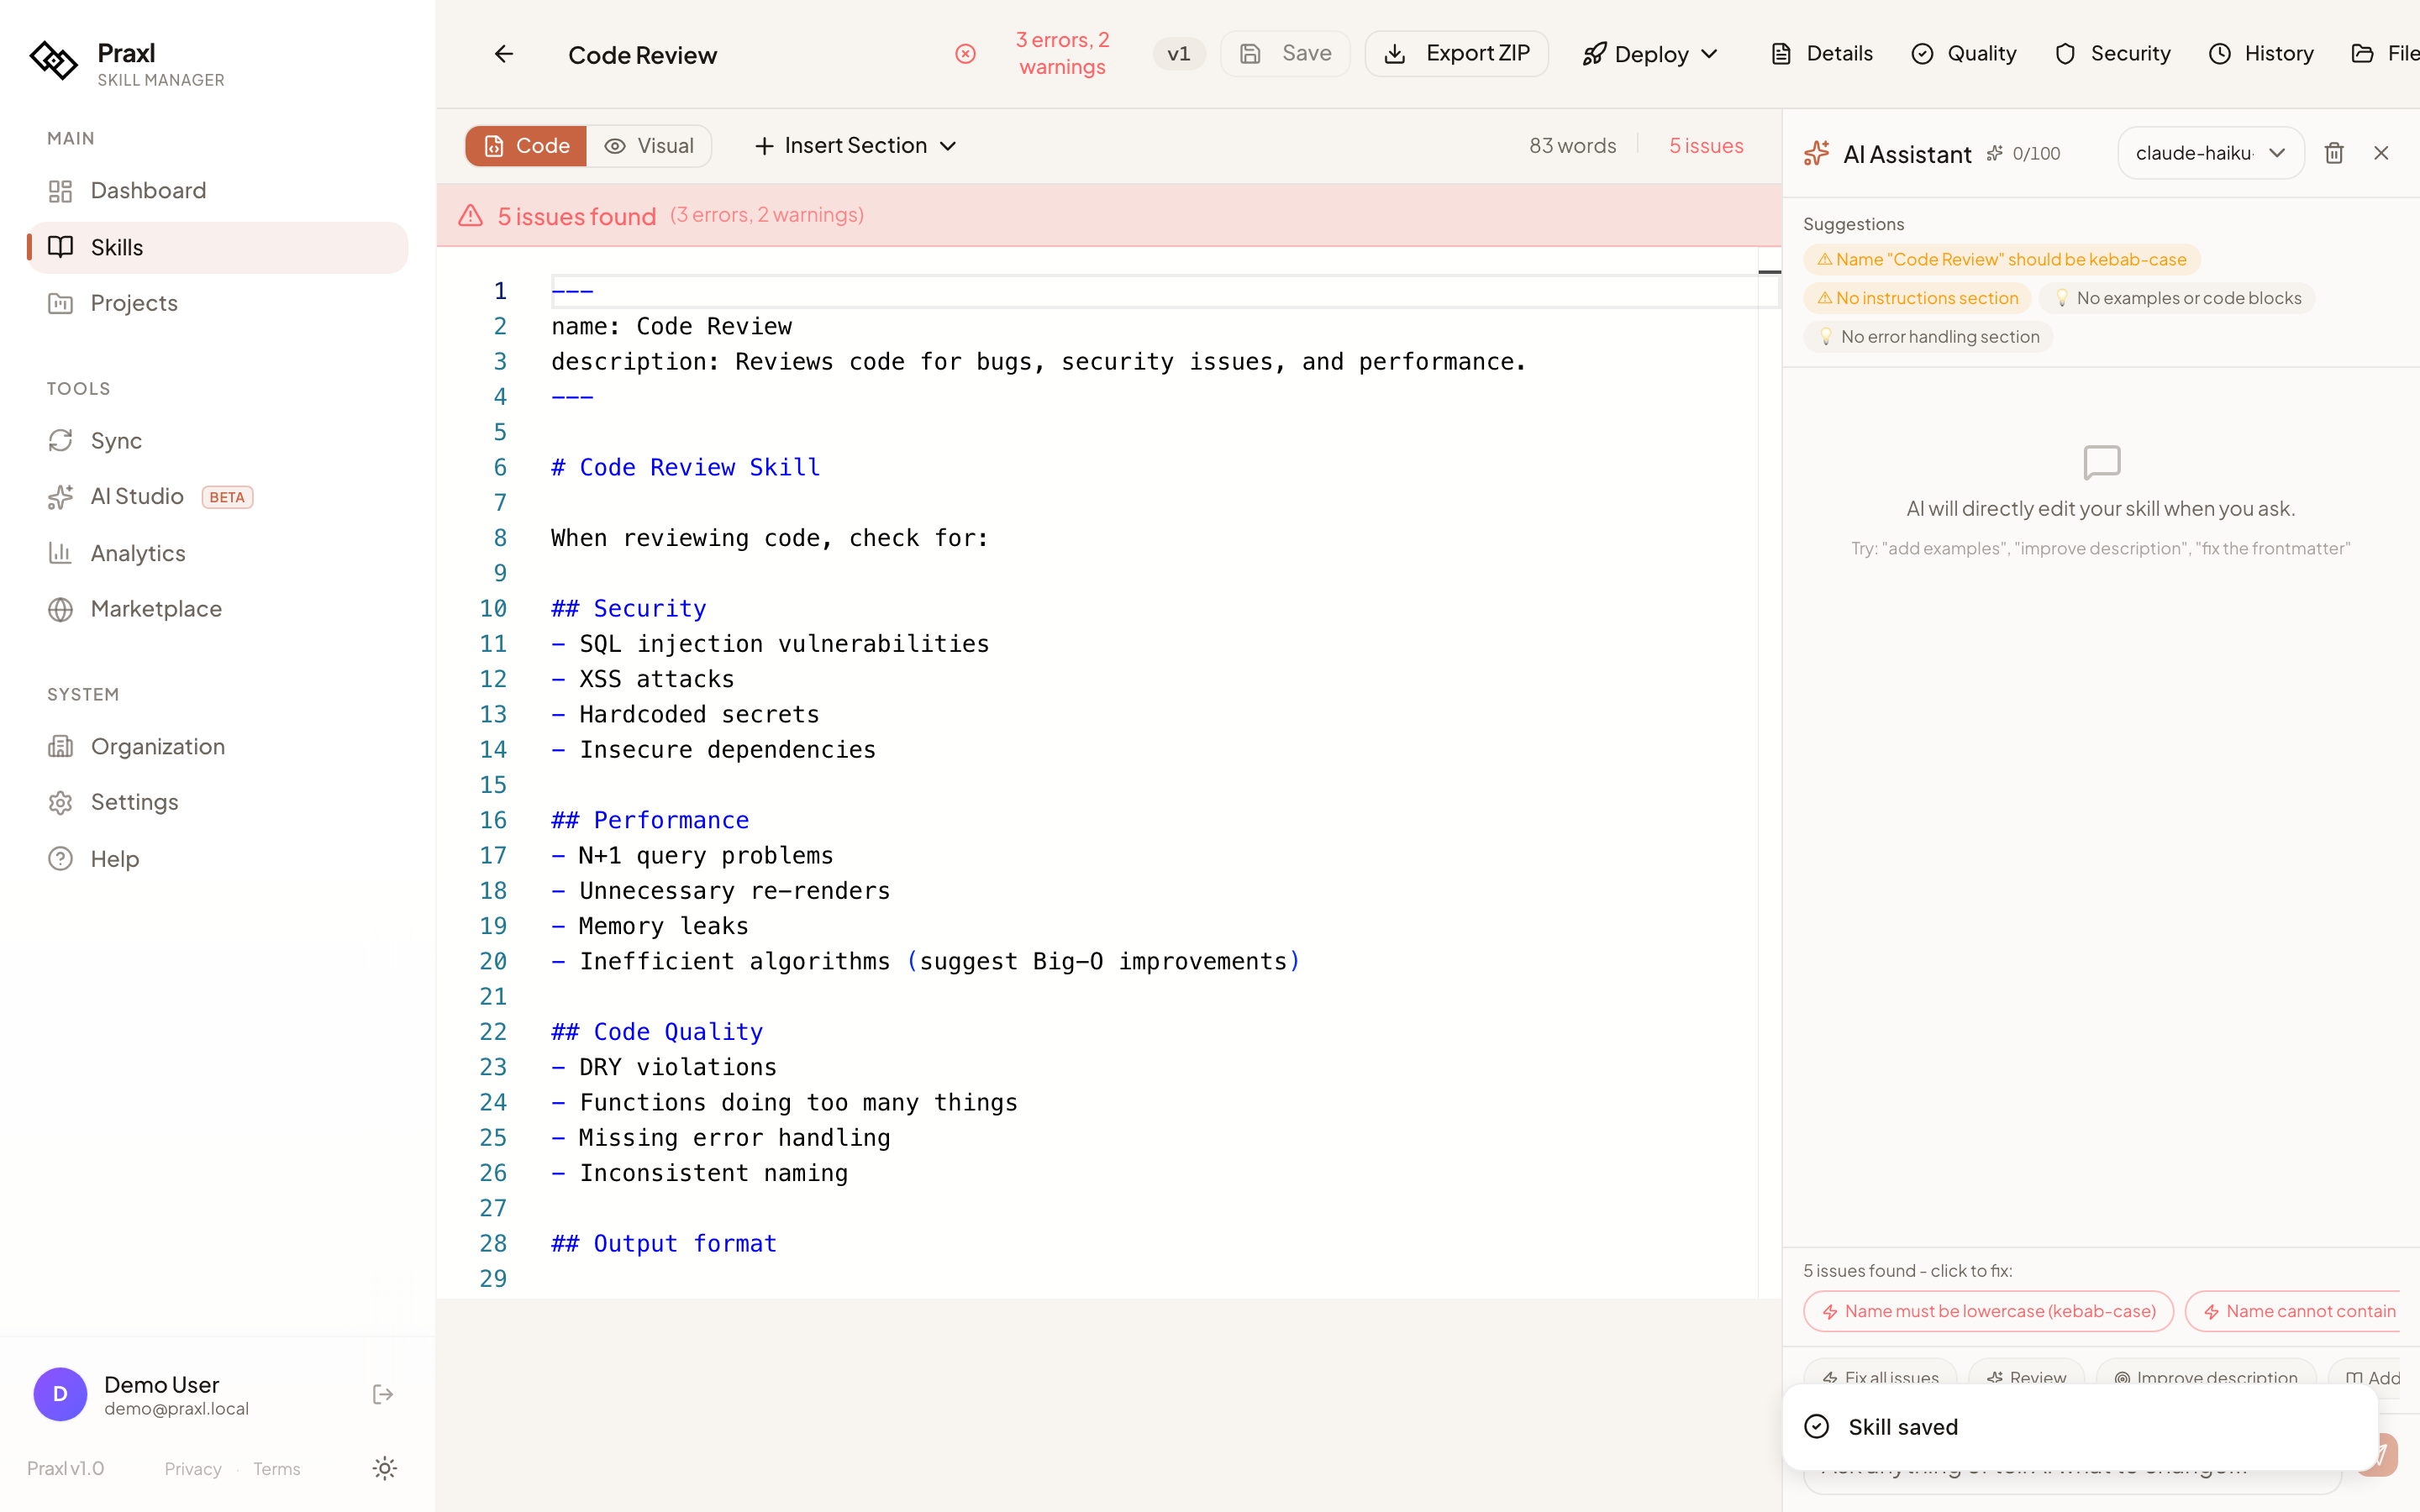Screen dimensions: 2420x1512
Task: Click '83 words' count
Action: coord(1572,146)
